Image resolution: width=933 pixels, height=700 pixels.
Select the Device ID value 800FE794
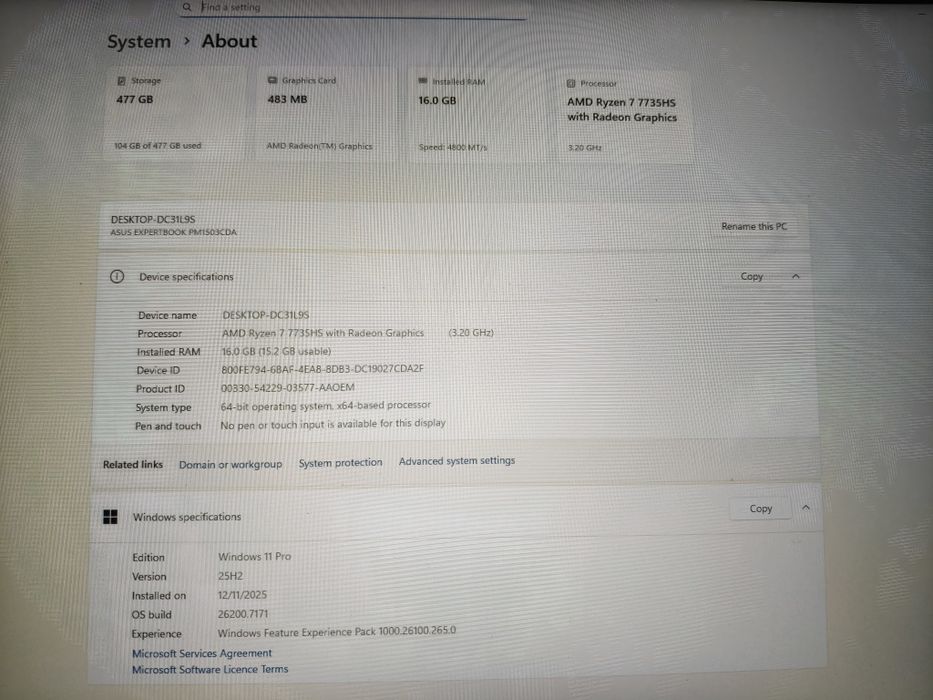point(323,369)
